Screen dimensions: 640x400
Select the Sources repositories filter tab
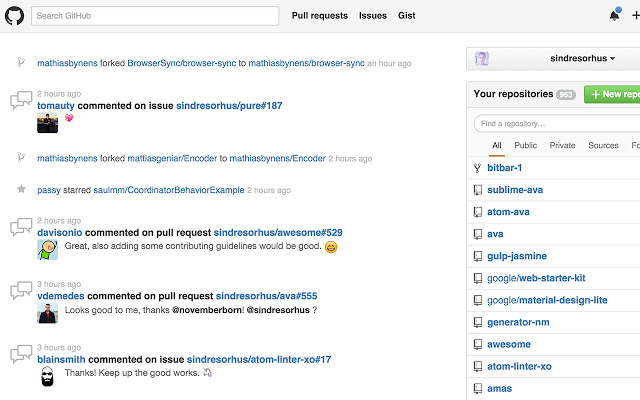tap(603, 146)
